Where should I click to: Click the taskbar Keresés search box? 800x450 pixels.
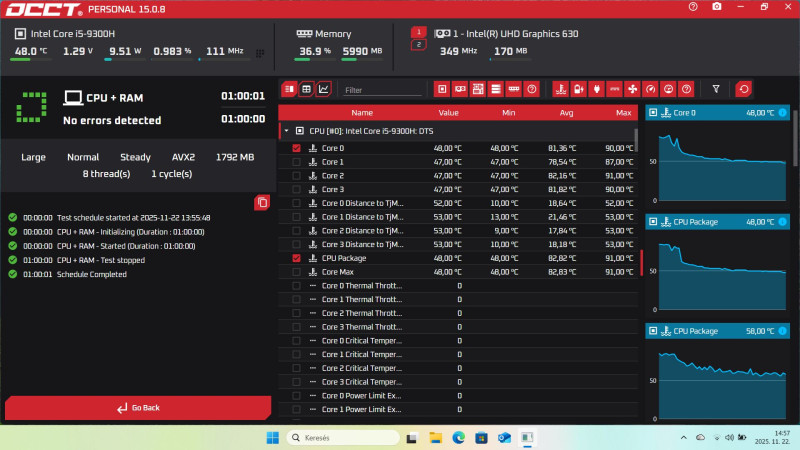(x=343, y=438)
